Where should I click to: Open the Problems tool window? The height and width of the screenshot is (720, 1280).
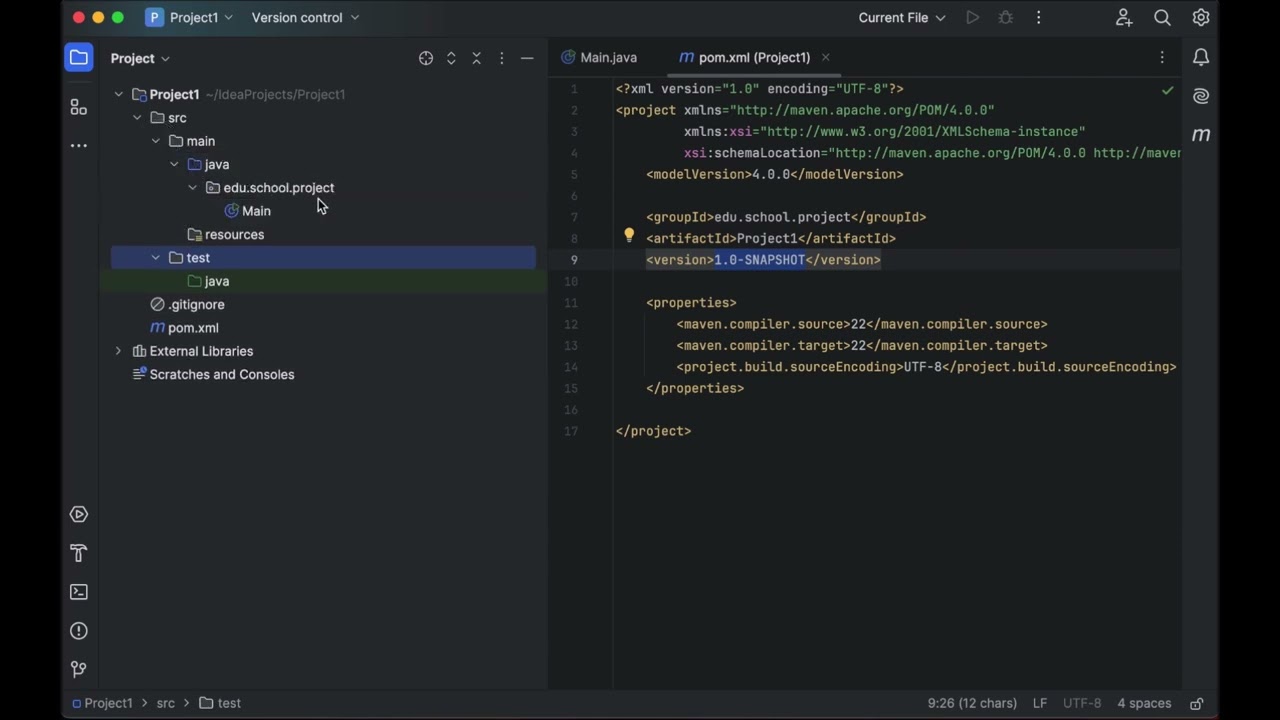click(x=79, y=631)
